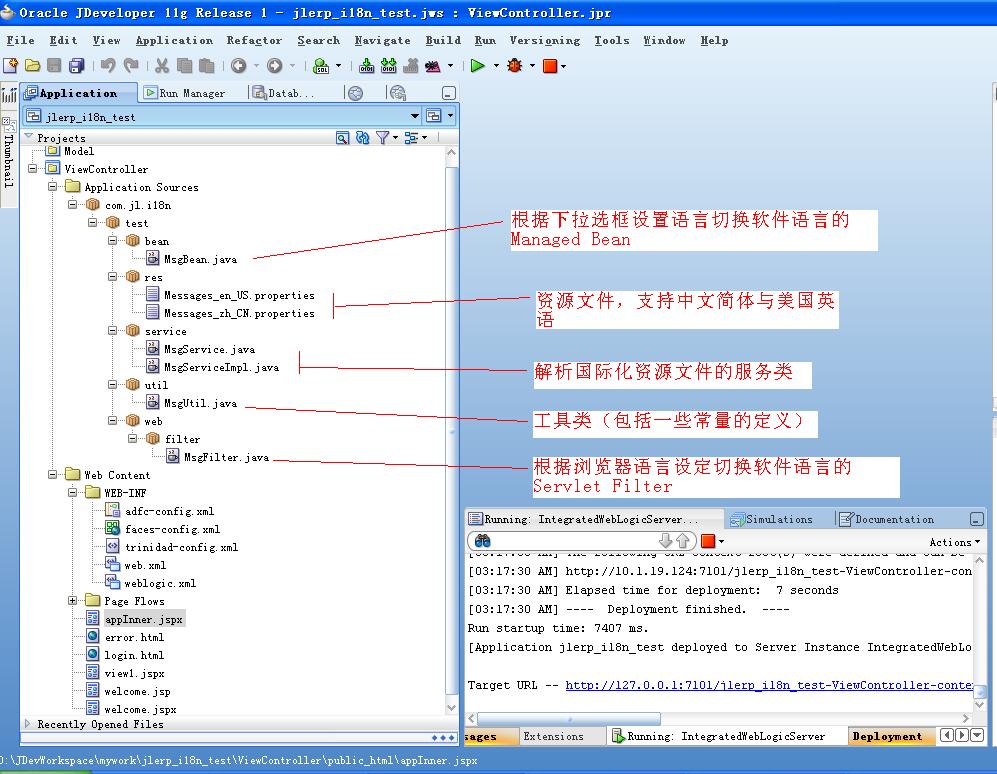
Task: Select appInner.jspx in Web Content
Action: 144,619
